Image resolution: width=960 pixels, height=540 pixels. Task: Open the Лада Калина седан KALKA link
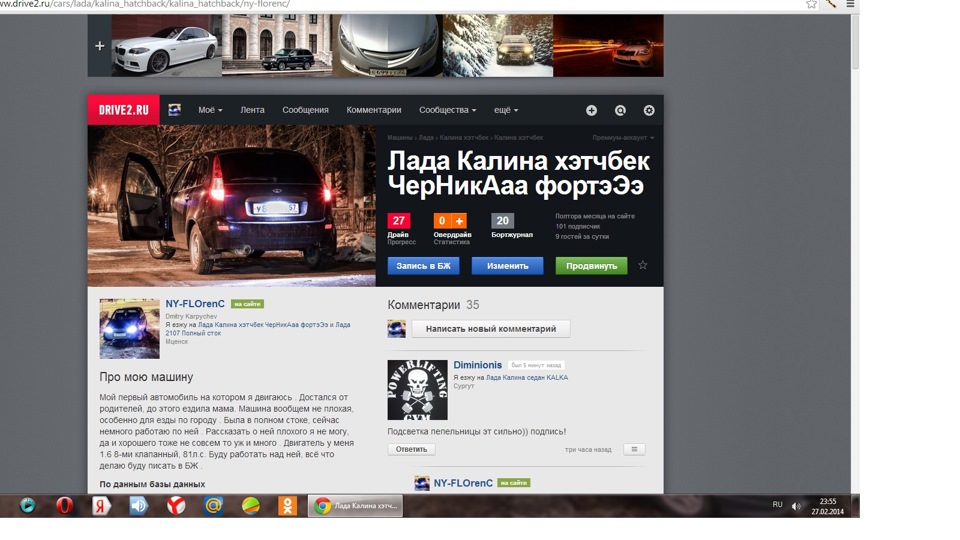tap(527, 378)
